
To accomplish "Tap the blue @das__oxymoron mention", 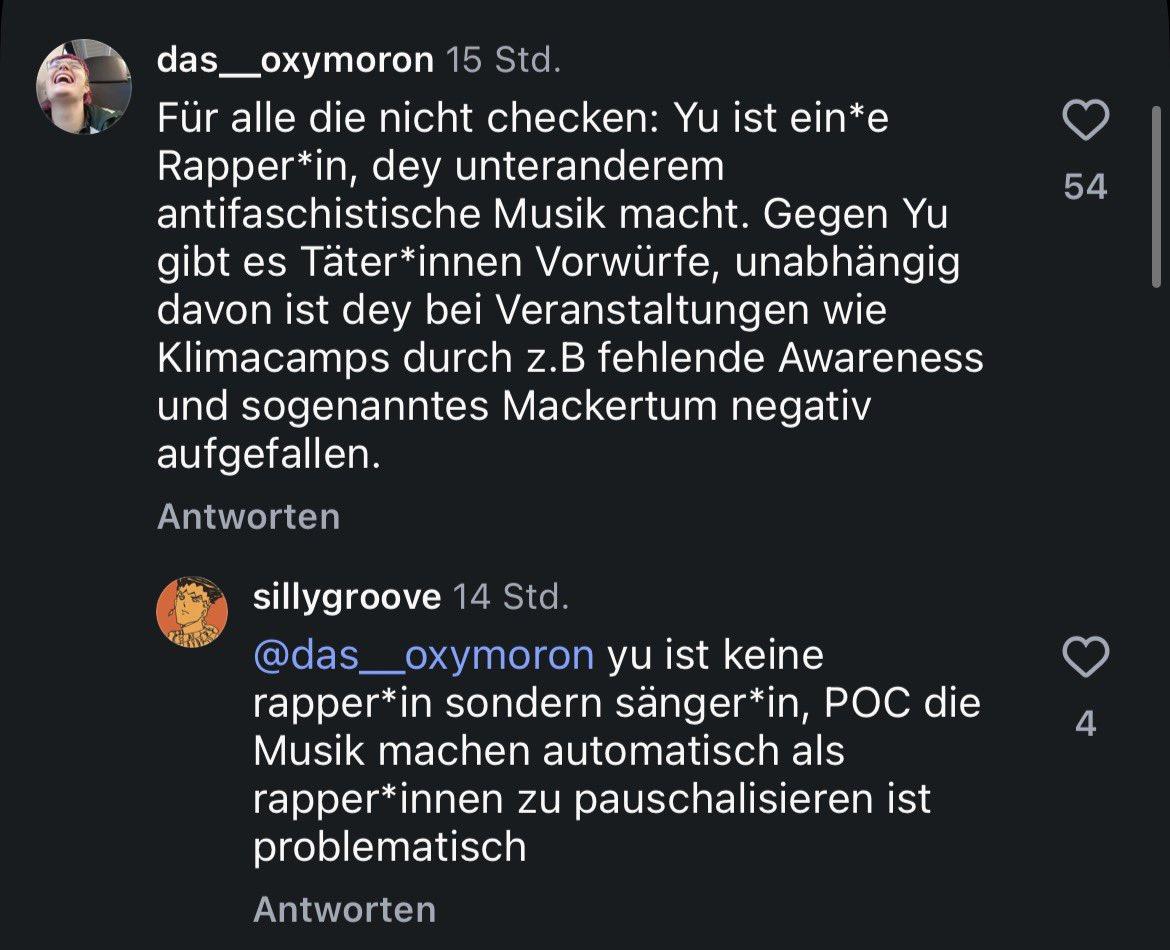I will (x=424, y=655).
